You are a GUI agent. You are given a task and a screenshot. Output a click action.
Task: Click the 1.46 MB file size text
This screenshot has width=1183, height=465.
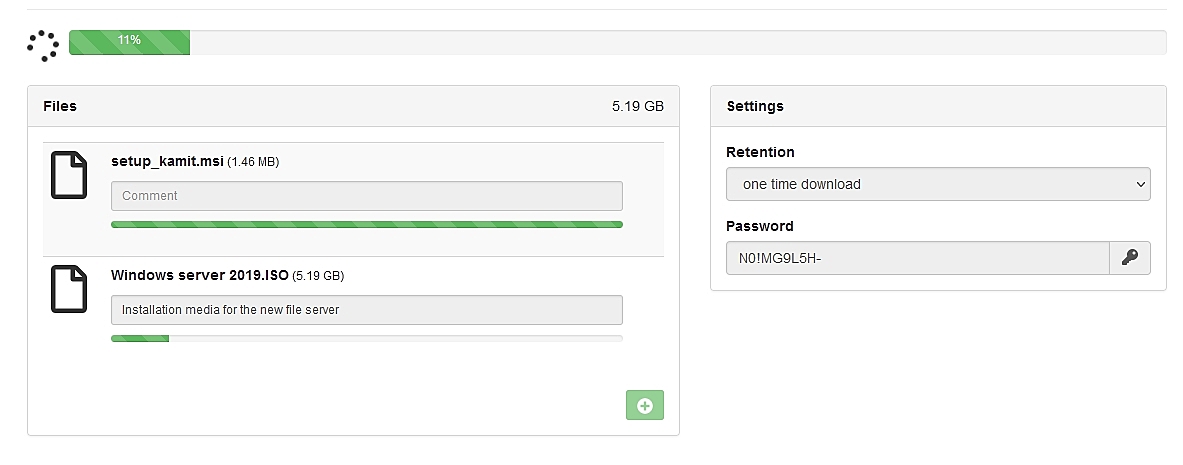[x=253, y=162]
